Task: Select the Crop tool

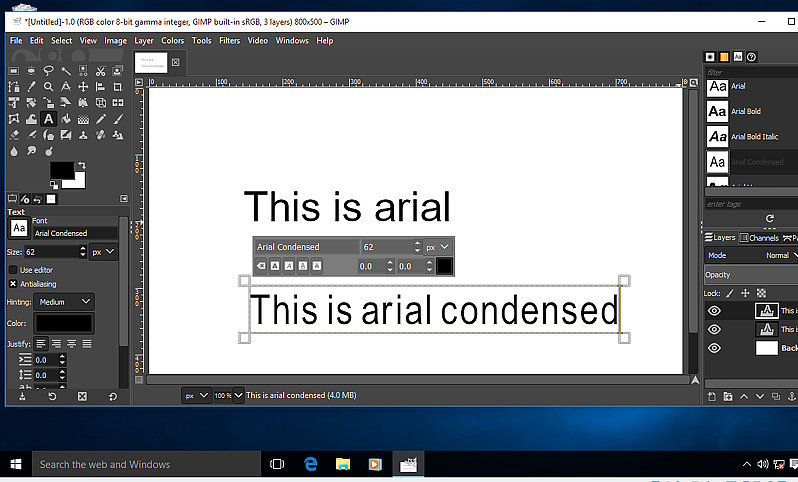Action: pyautogui.click(x=118, y=87)
